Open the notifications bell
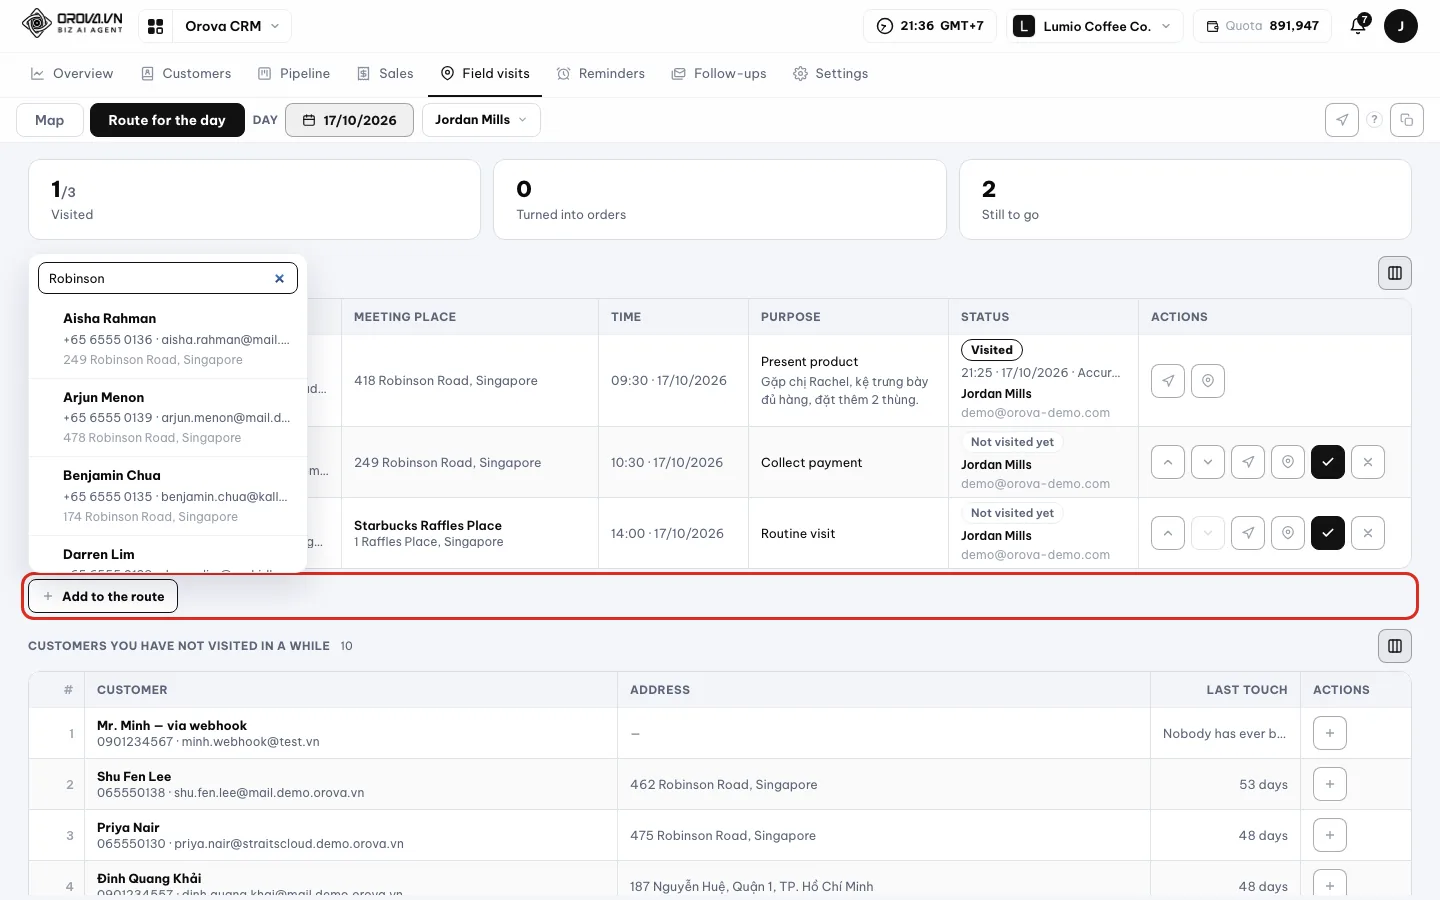The width and height of the screenshot is (1440, 900). pyautogui.click(x=1358, y=26)
